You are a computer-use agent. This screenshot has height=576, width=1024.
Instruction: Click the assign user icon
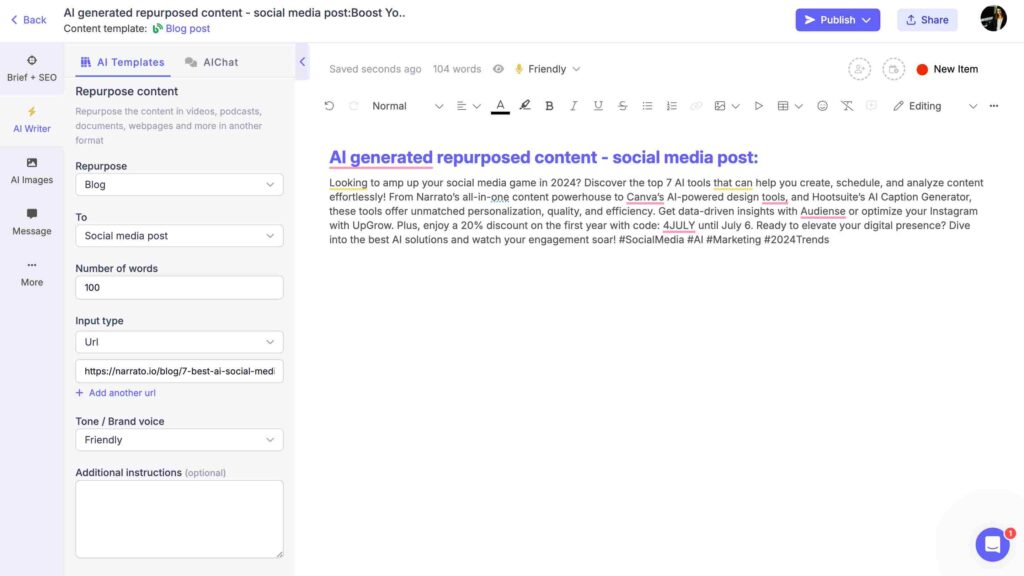pos(859,69)
